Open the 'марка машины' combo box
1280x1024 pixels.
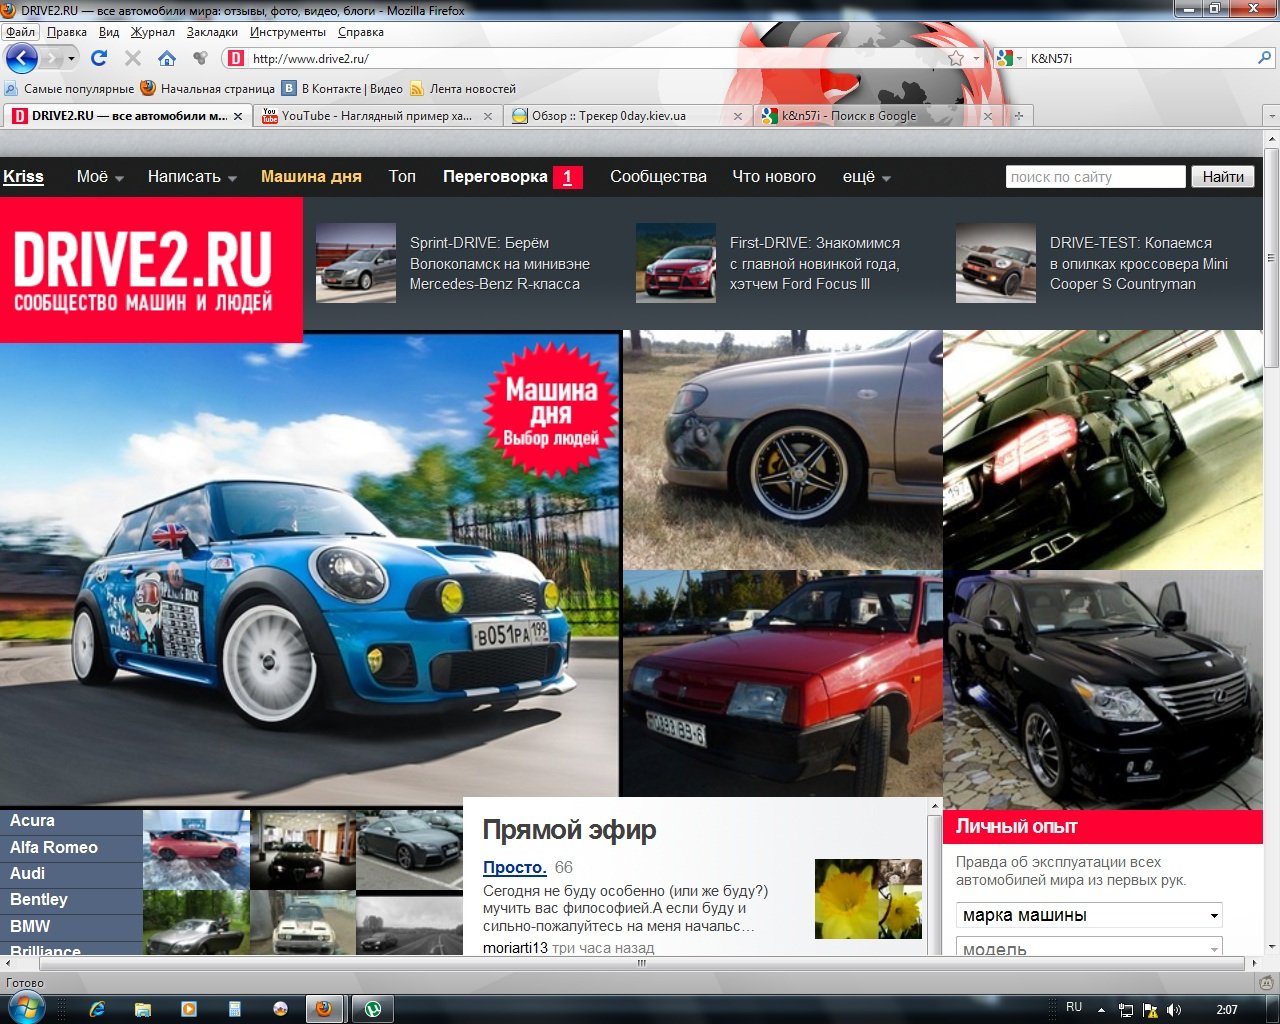tap(1089, 915)
